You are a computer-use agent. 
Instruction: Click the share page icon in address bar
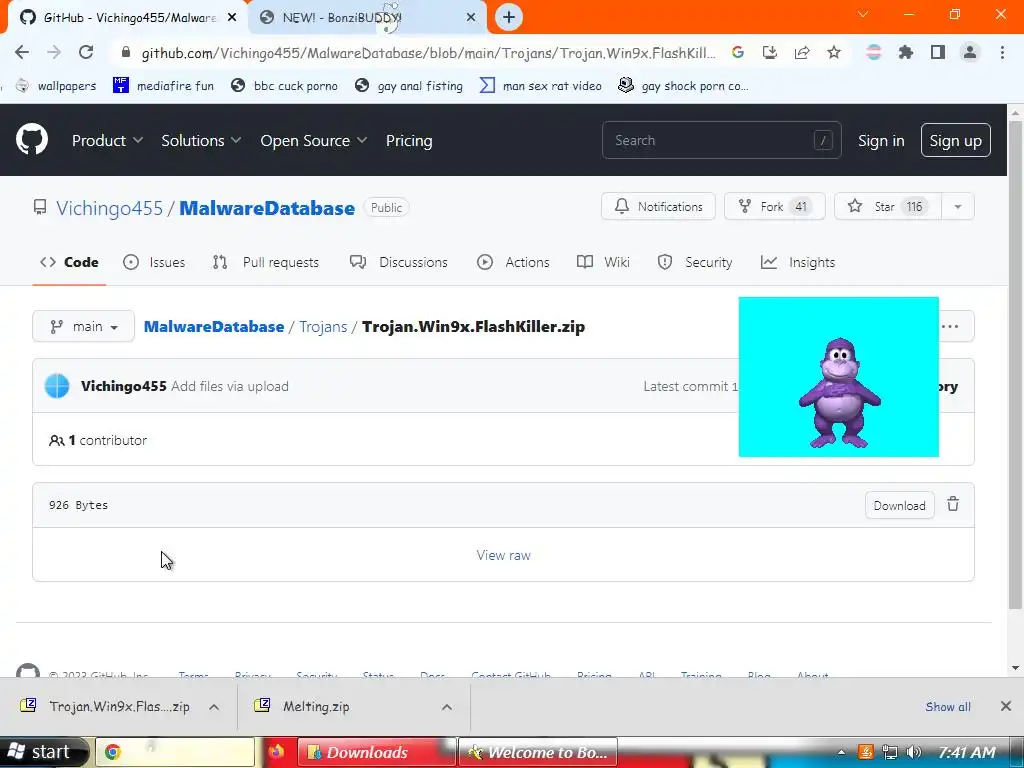[802, 52]
